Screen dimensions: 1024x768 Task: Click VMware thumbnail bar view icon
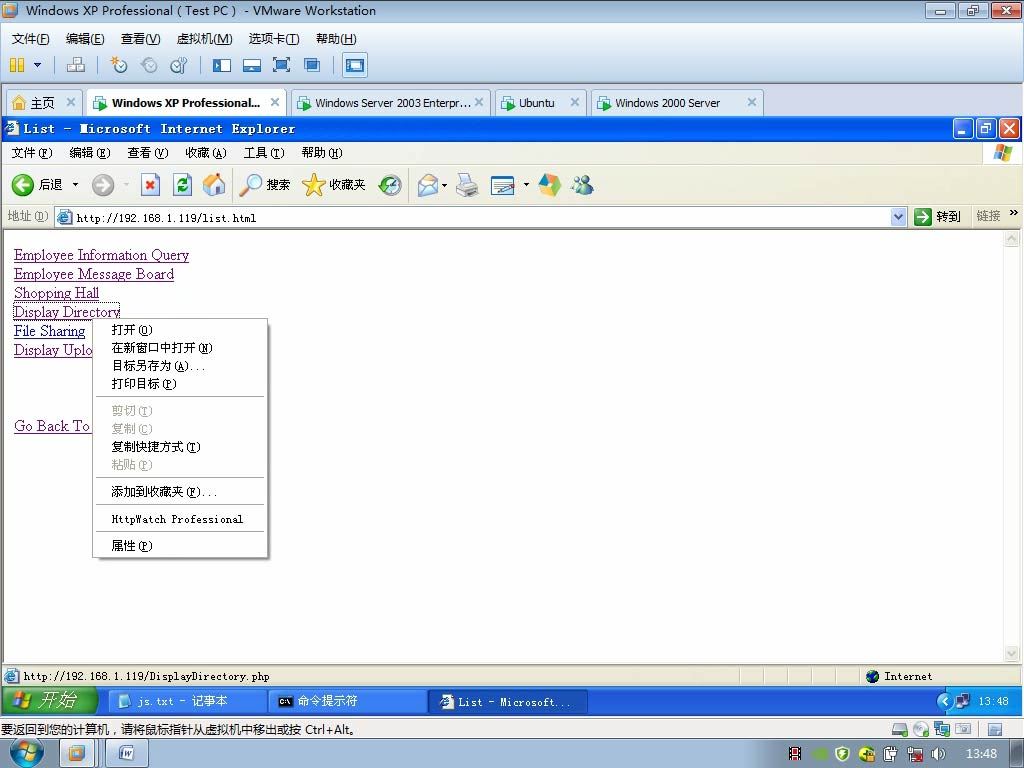point(251,65)
